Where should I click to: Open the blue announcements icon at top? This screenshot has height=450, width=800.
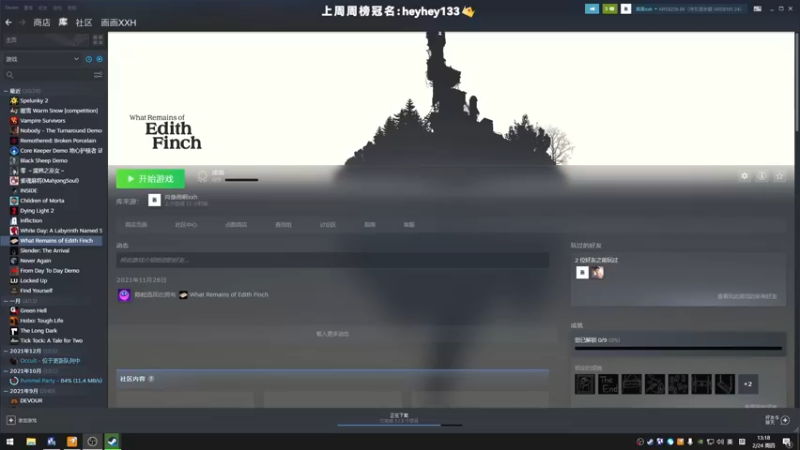point(592,9)
